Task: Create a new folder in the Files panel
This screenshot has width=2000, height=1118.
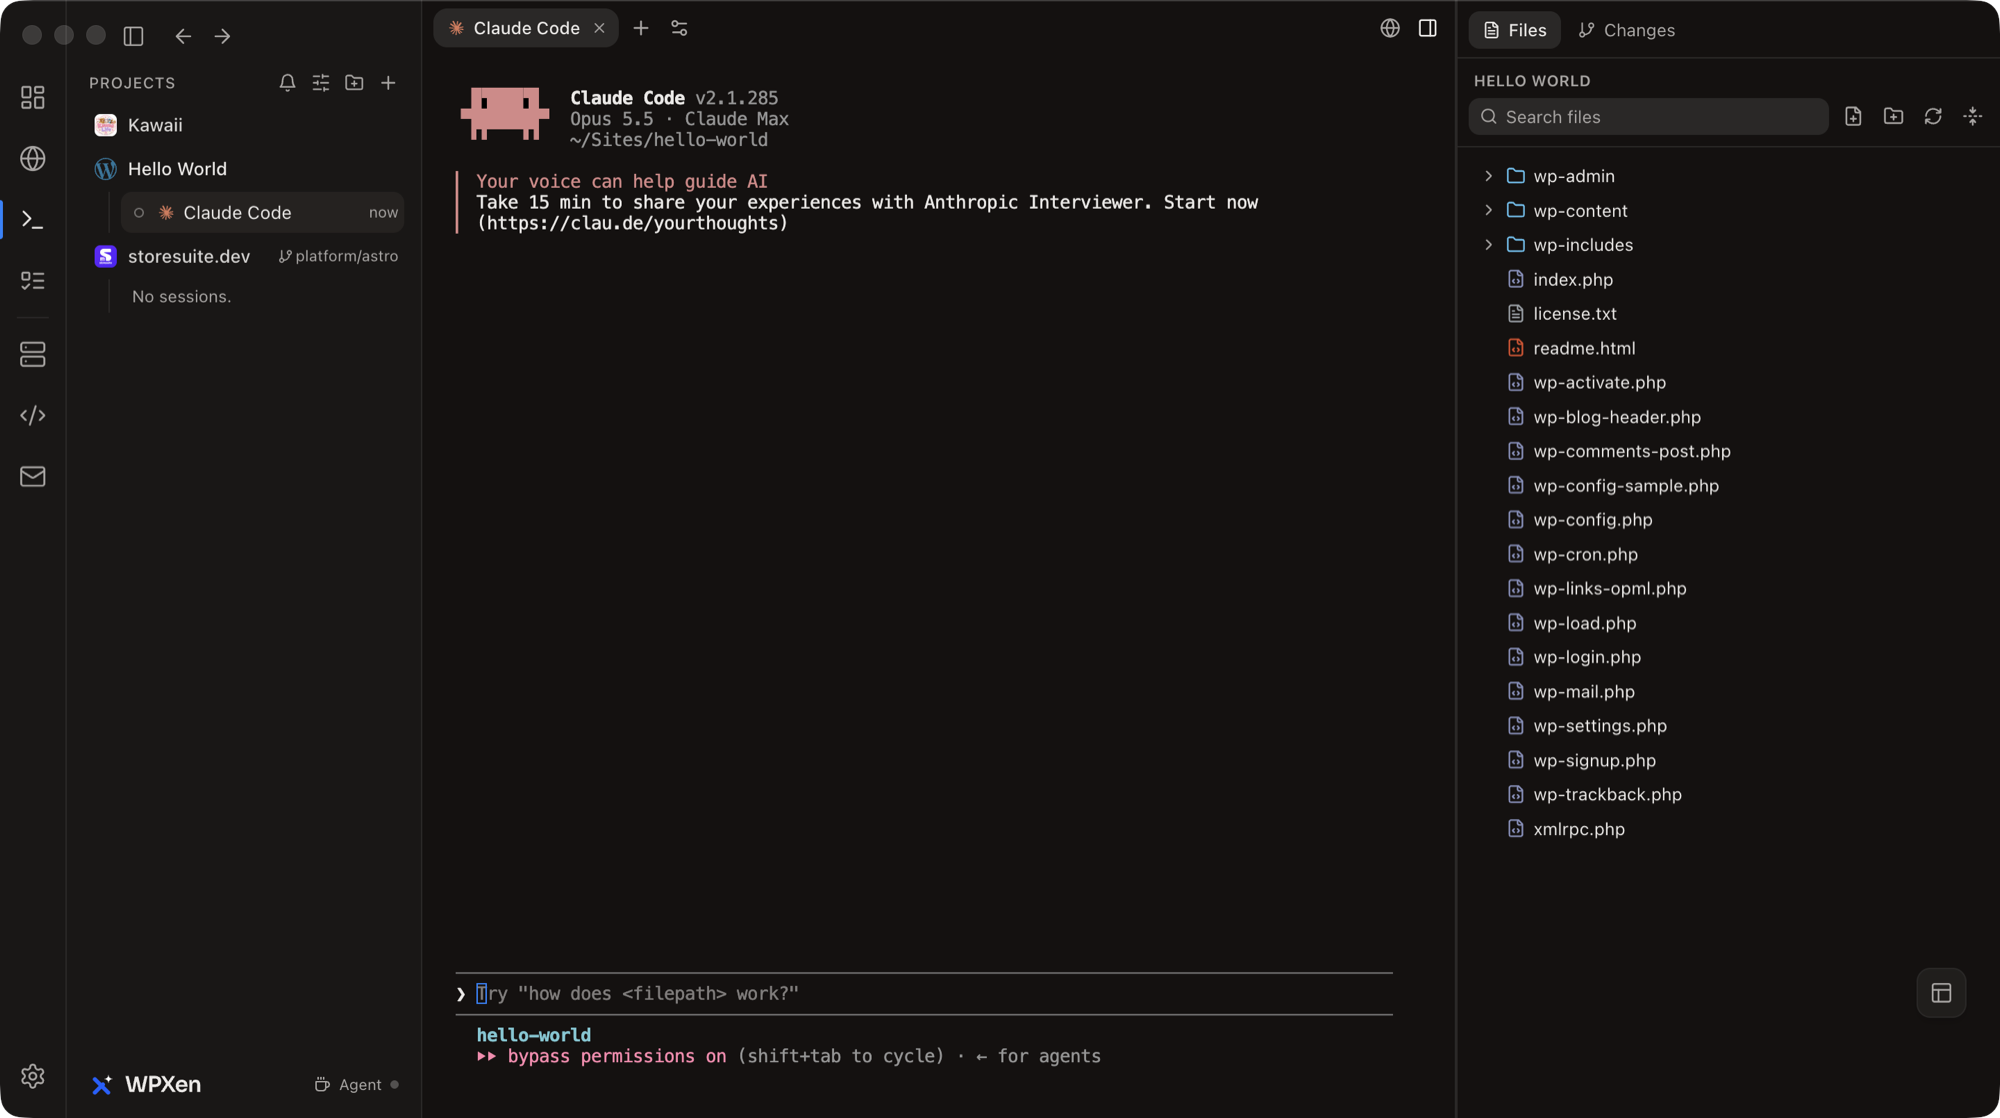Action: 1893,116
